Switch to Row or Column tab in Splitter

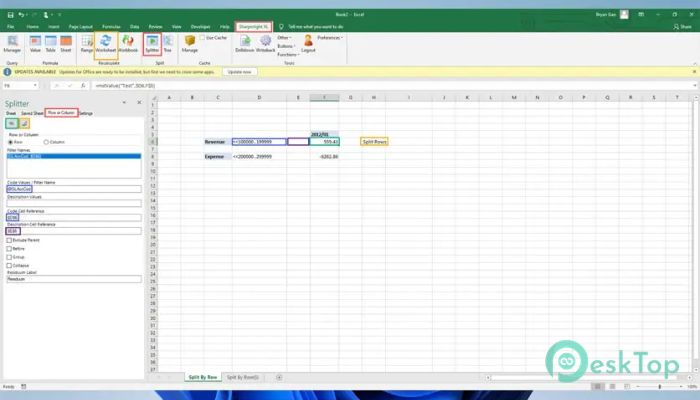[x=62, y=113]
